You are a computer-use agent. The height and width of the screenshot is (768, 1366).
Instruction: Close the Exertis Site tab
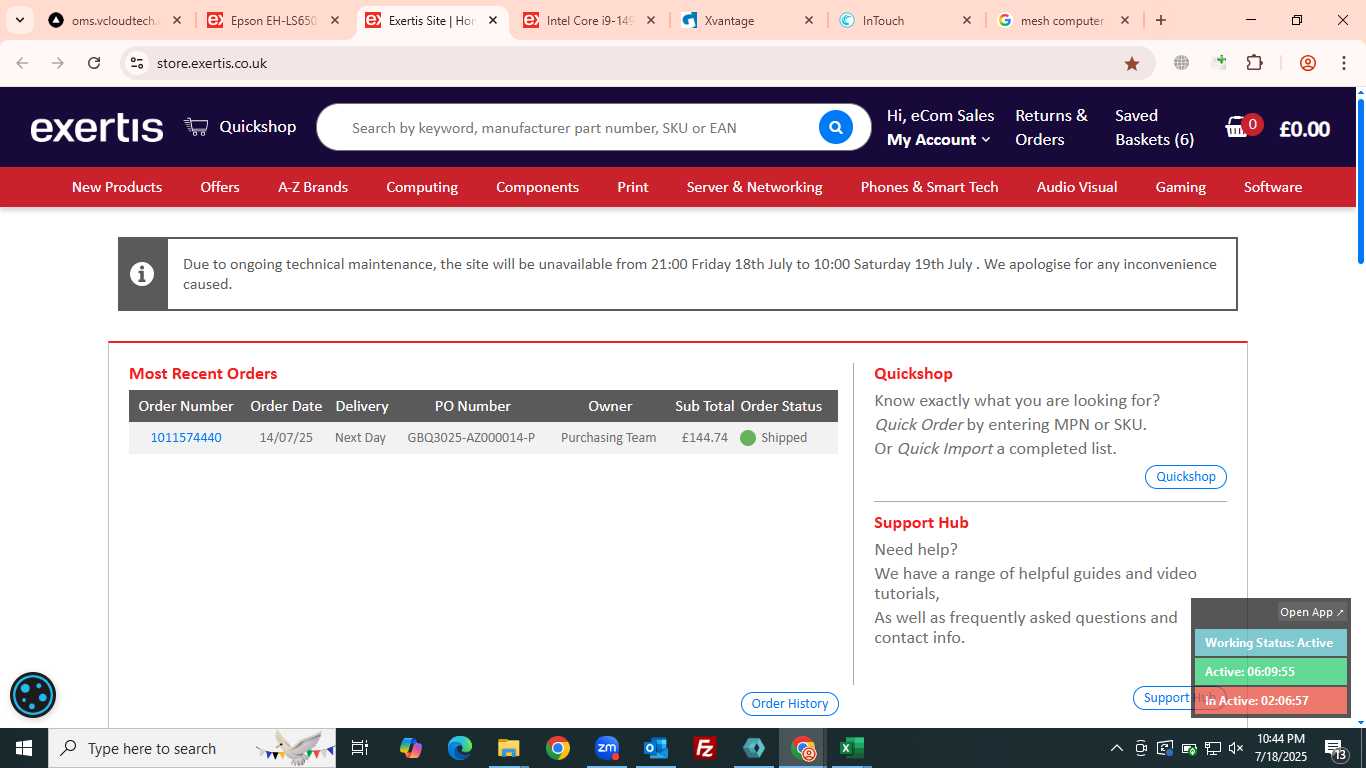493,20
